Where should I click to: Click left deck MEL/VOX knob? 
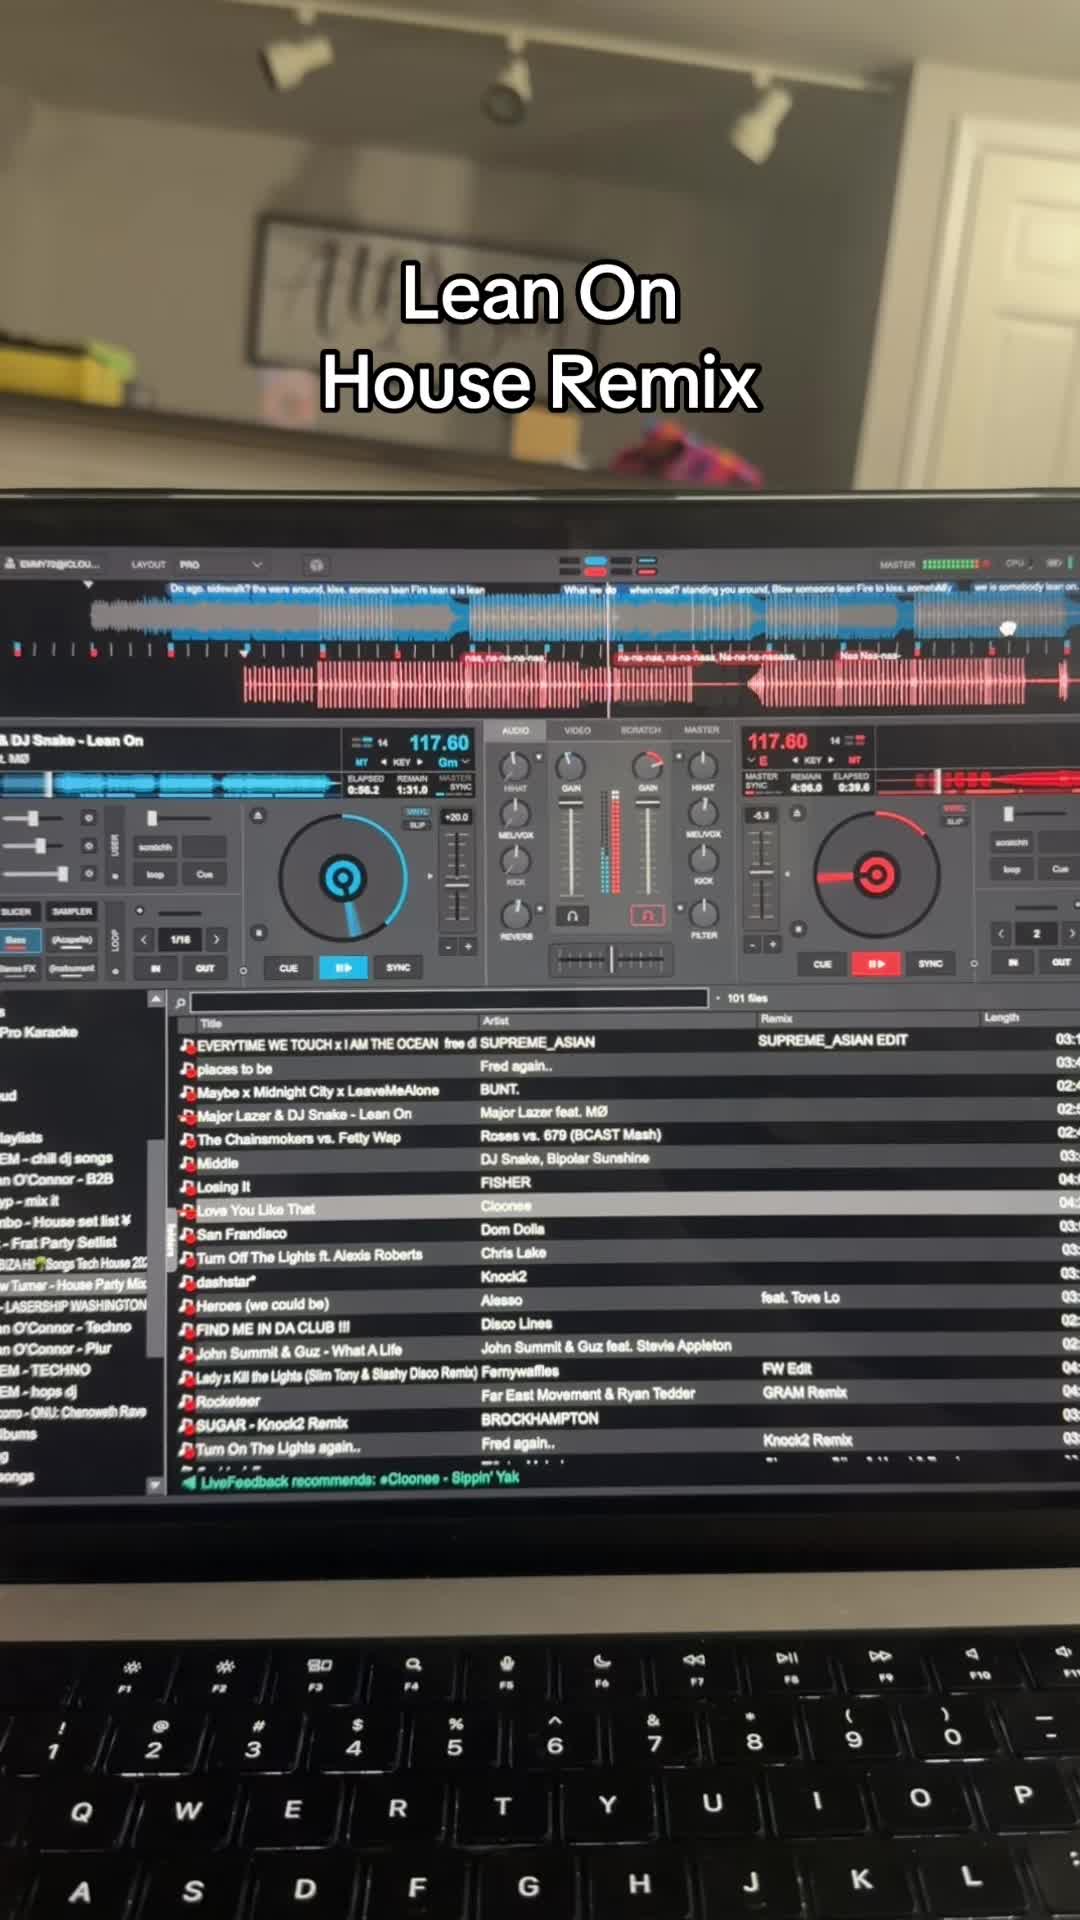[x=515, y=813]
